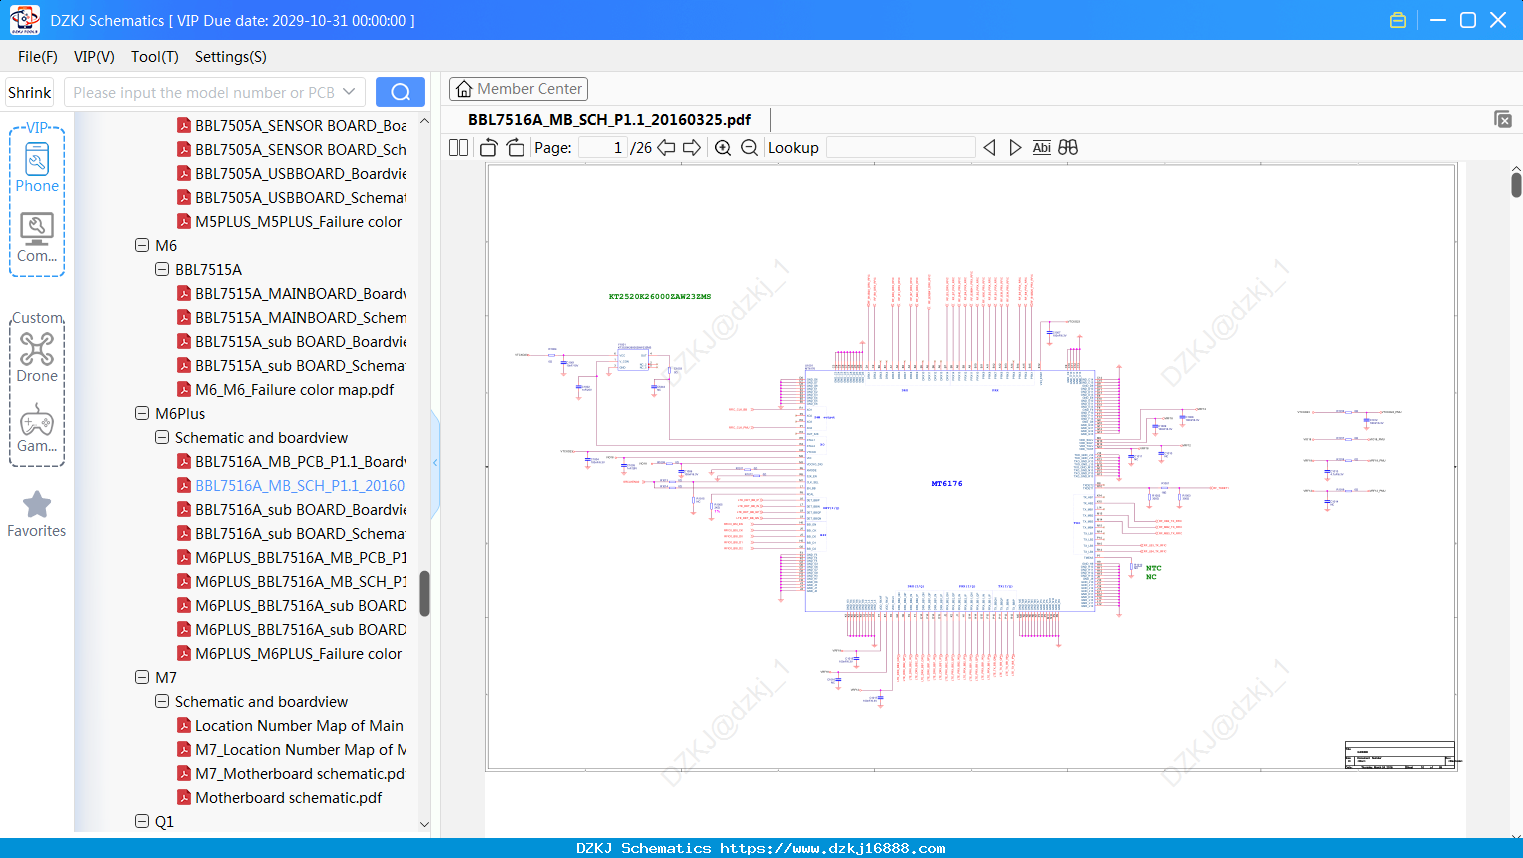
Task: Go to the previous page arrow
Action: 666,148
